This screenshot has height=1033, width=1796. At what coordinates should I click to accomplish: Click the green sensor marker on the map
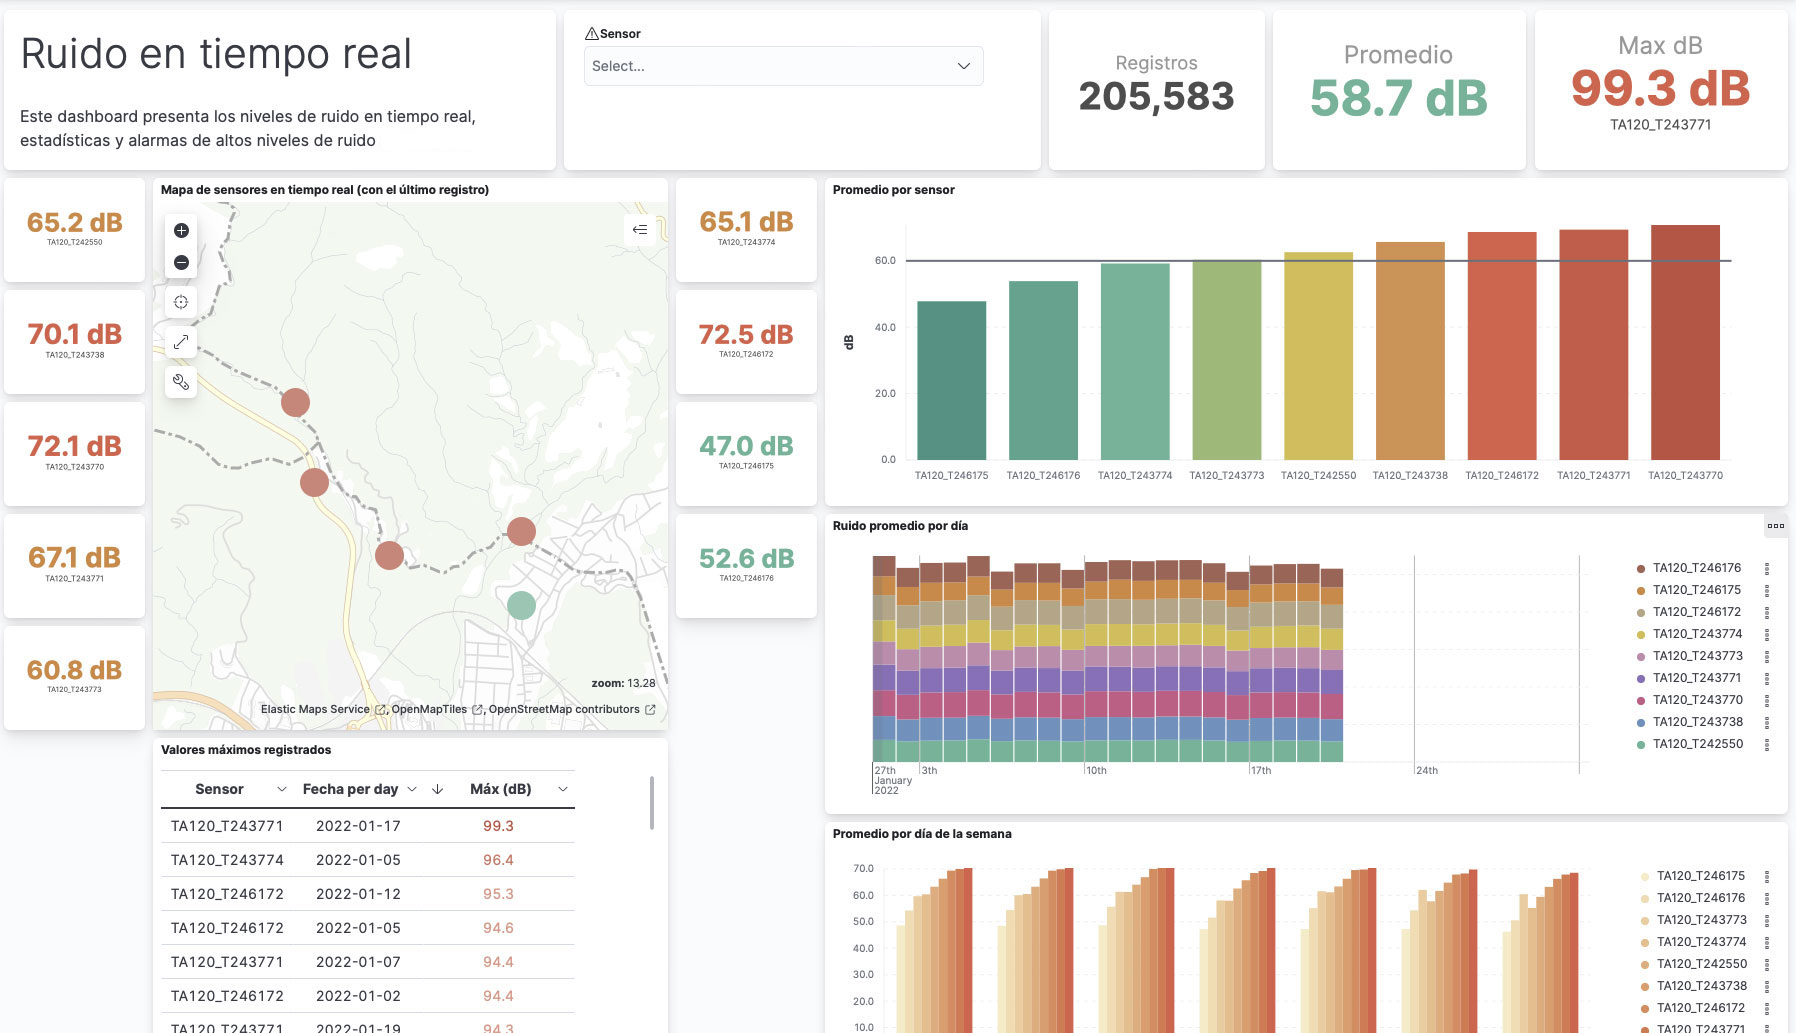click(521, 605)
